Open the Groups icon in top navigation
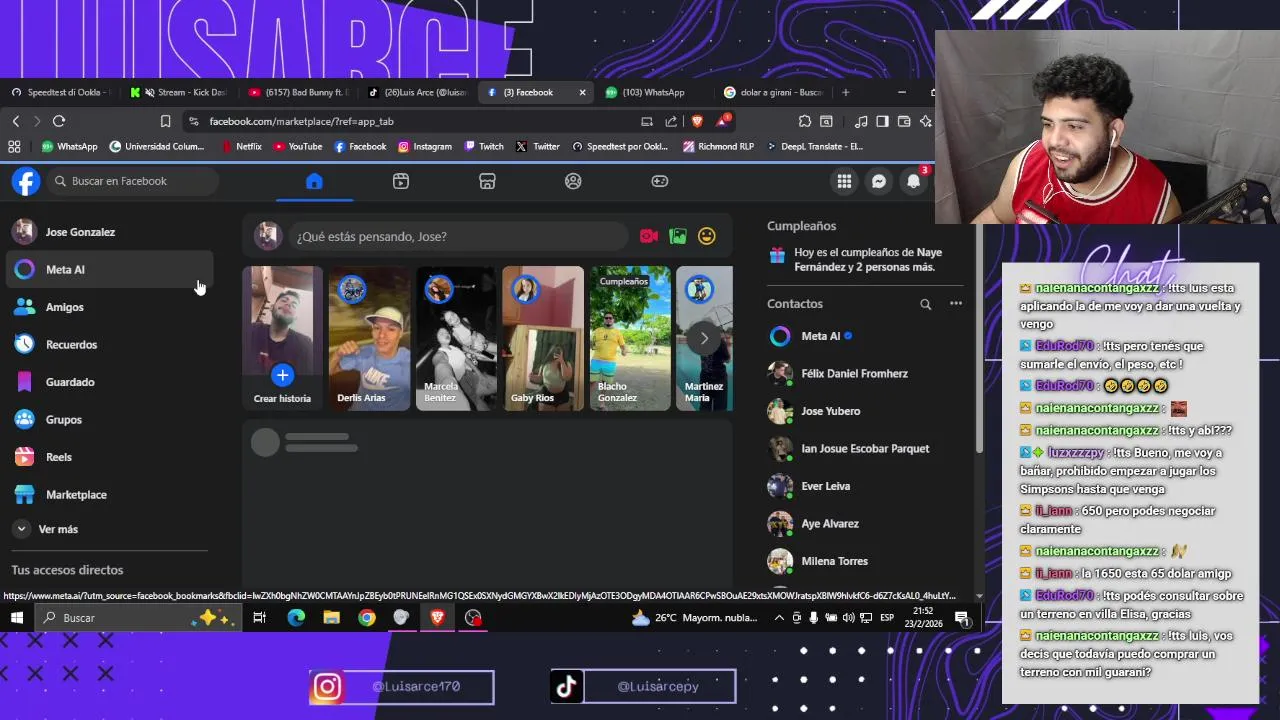 [x=573, y=181]
